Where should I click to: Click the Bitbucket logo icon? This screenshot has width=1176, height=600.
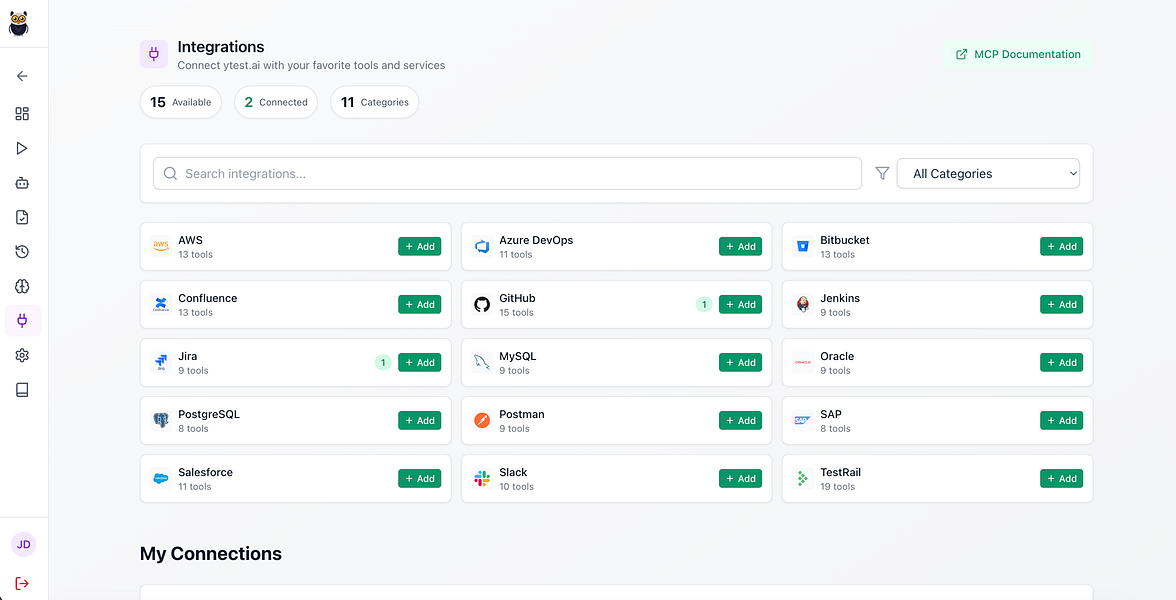(x=802, y=246)
